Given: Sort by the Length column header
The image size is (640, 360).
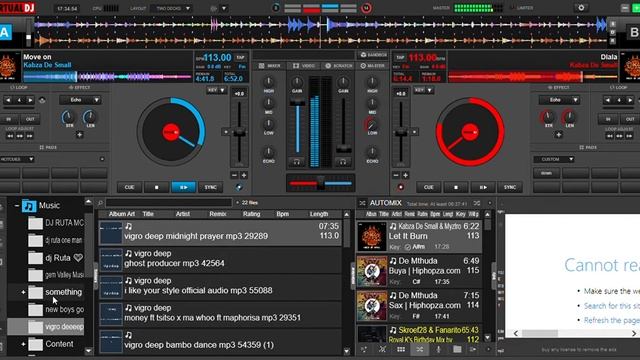Looking at the screenshot, I should [x=319, y=214].
